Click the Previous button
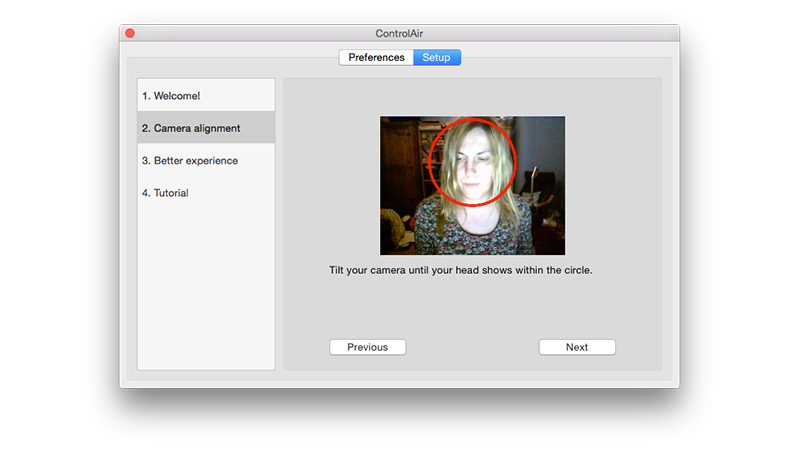This screenshot has width=800, height=450. click(x=368, y=347)
